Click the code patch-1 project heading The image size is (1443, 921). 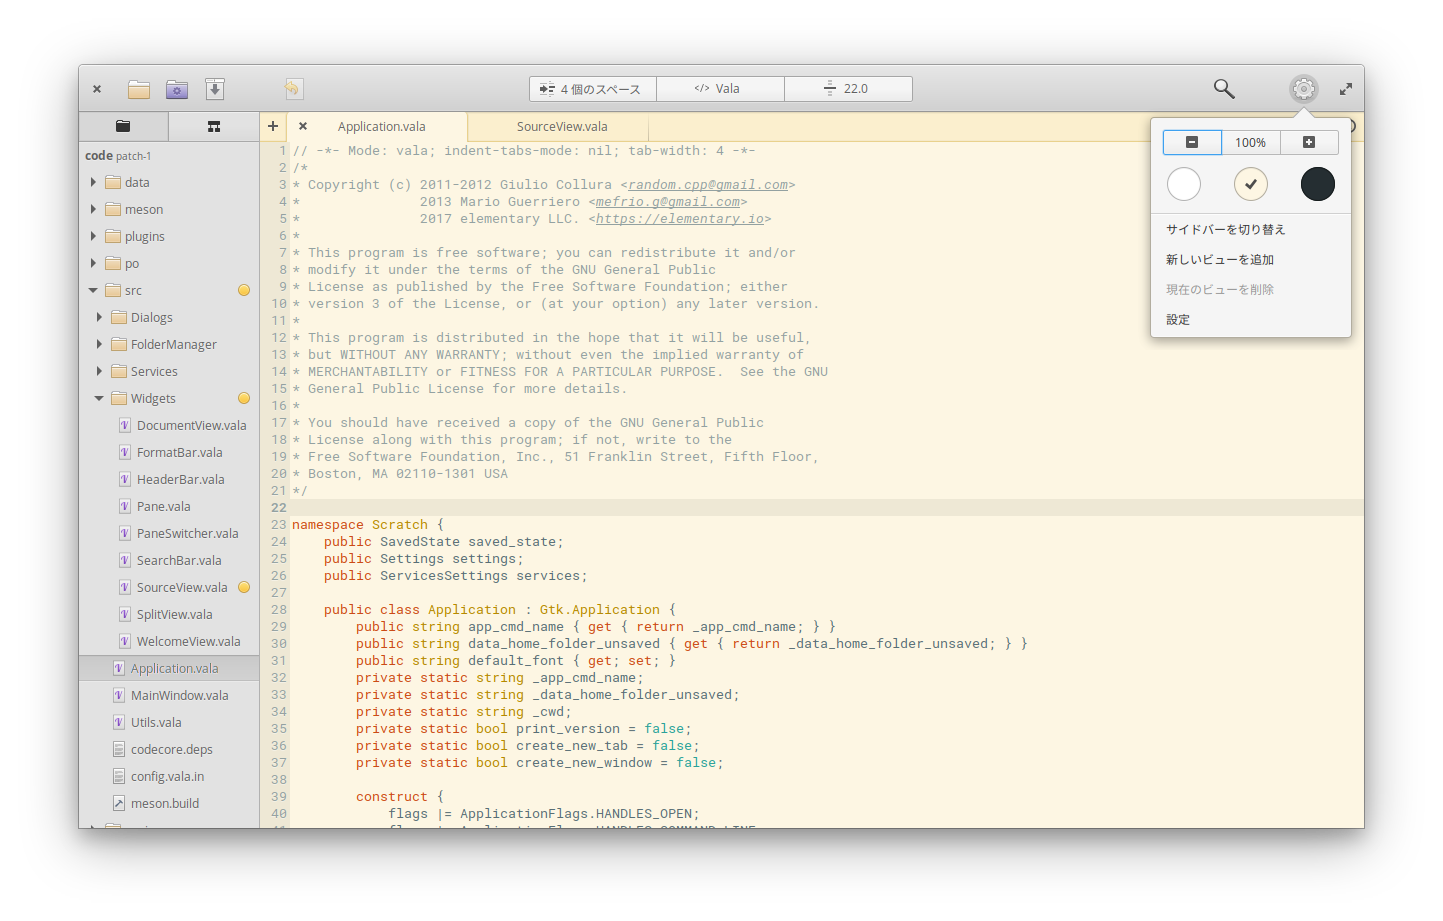118,156
